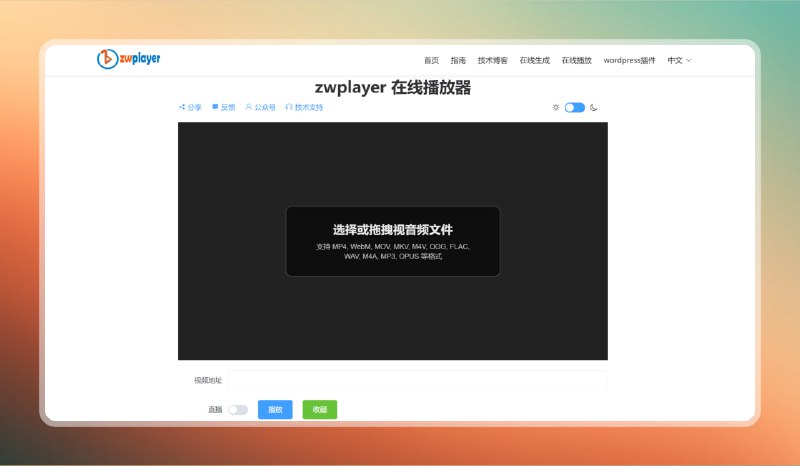Open the 技术支持 support link

pos(304,107)
